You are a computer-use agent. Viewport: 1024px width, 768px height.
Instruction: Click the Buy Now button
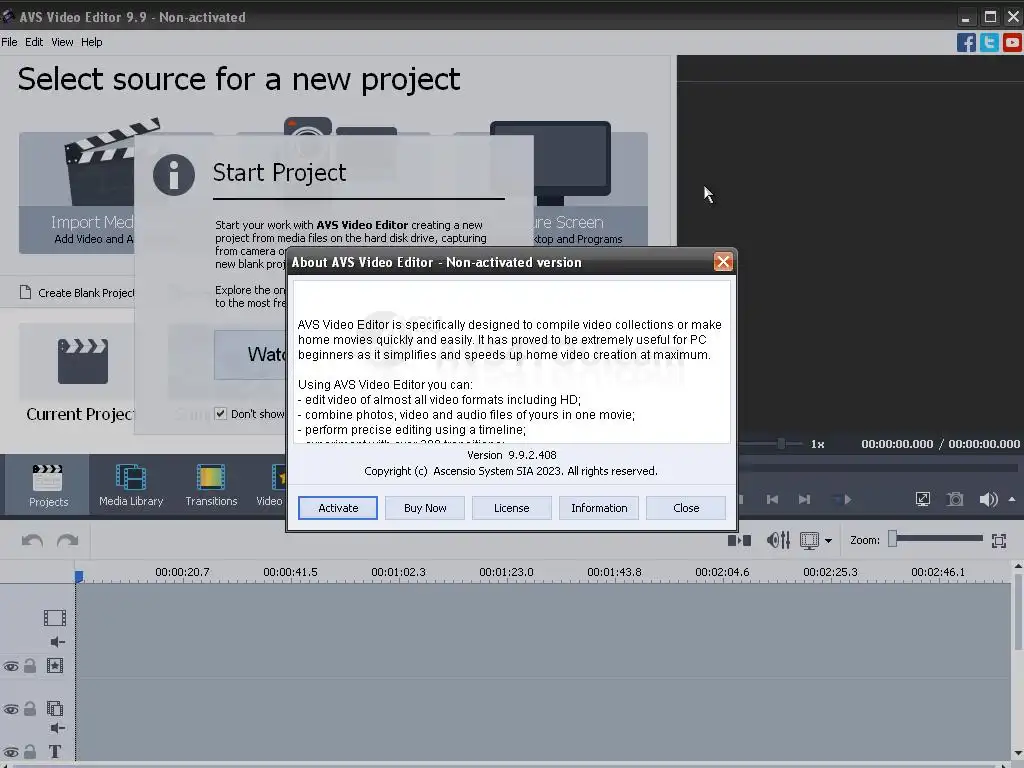pyautogui.click(x=424, y=507)
